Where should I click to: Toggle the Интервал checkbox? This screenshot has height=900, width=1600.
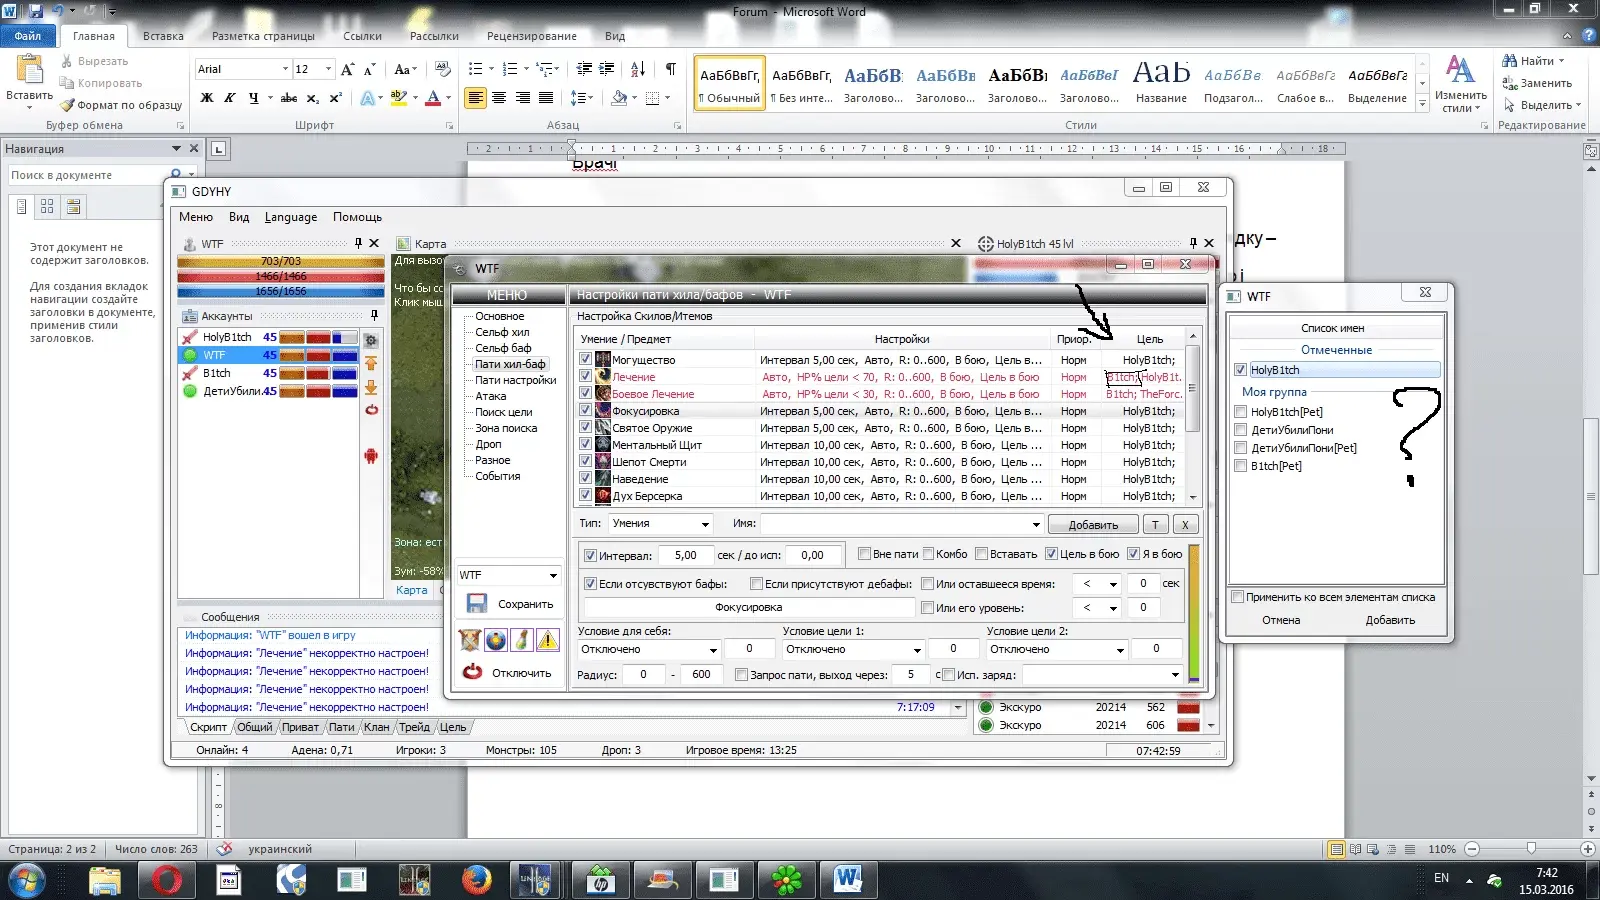coord(590,555)
